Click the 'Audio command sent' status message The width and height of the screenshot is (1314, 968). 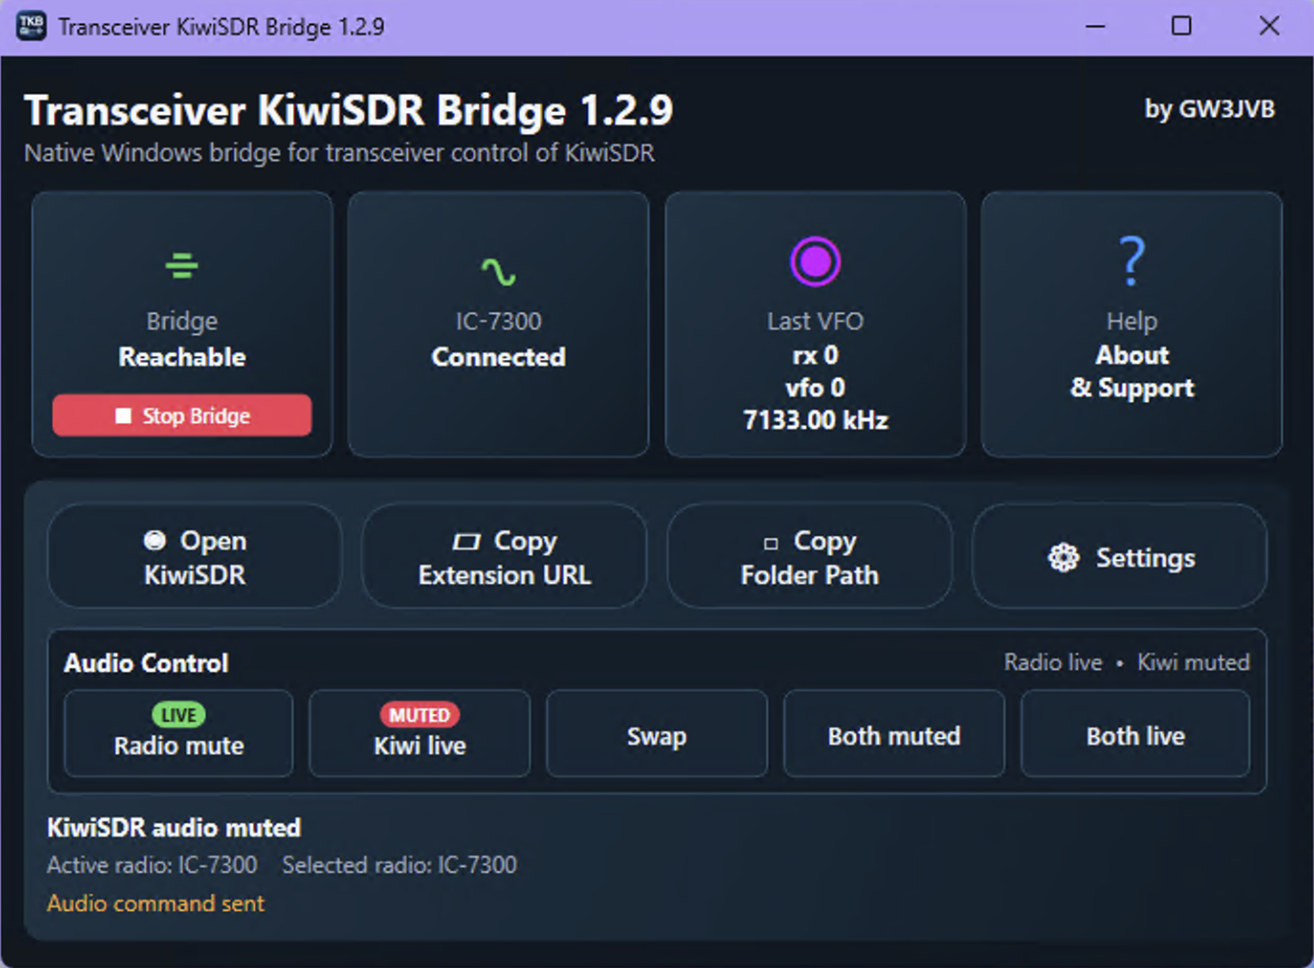[x=156, y=903]
